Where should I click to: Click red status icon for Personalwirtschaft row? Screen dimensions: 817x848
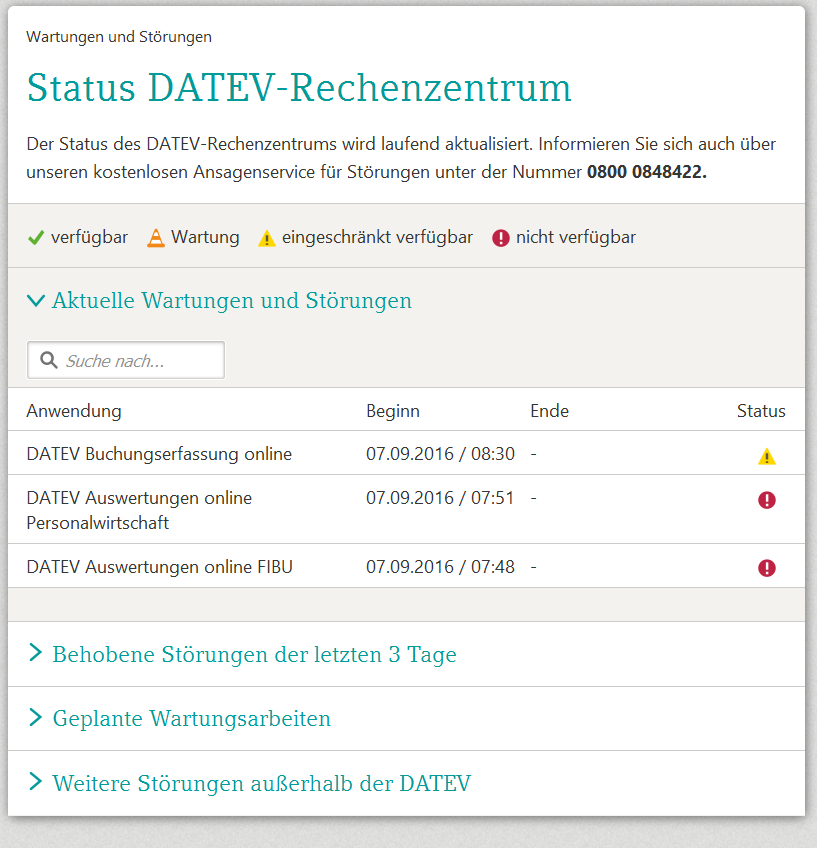(766, 500)
